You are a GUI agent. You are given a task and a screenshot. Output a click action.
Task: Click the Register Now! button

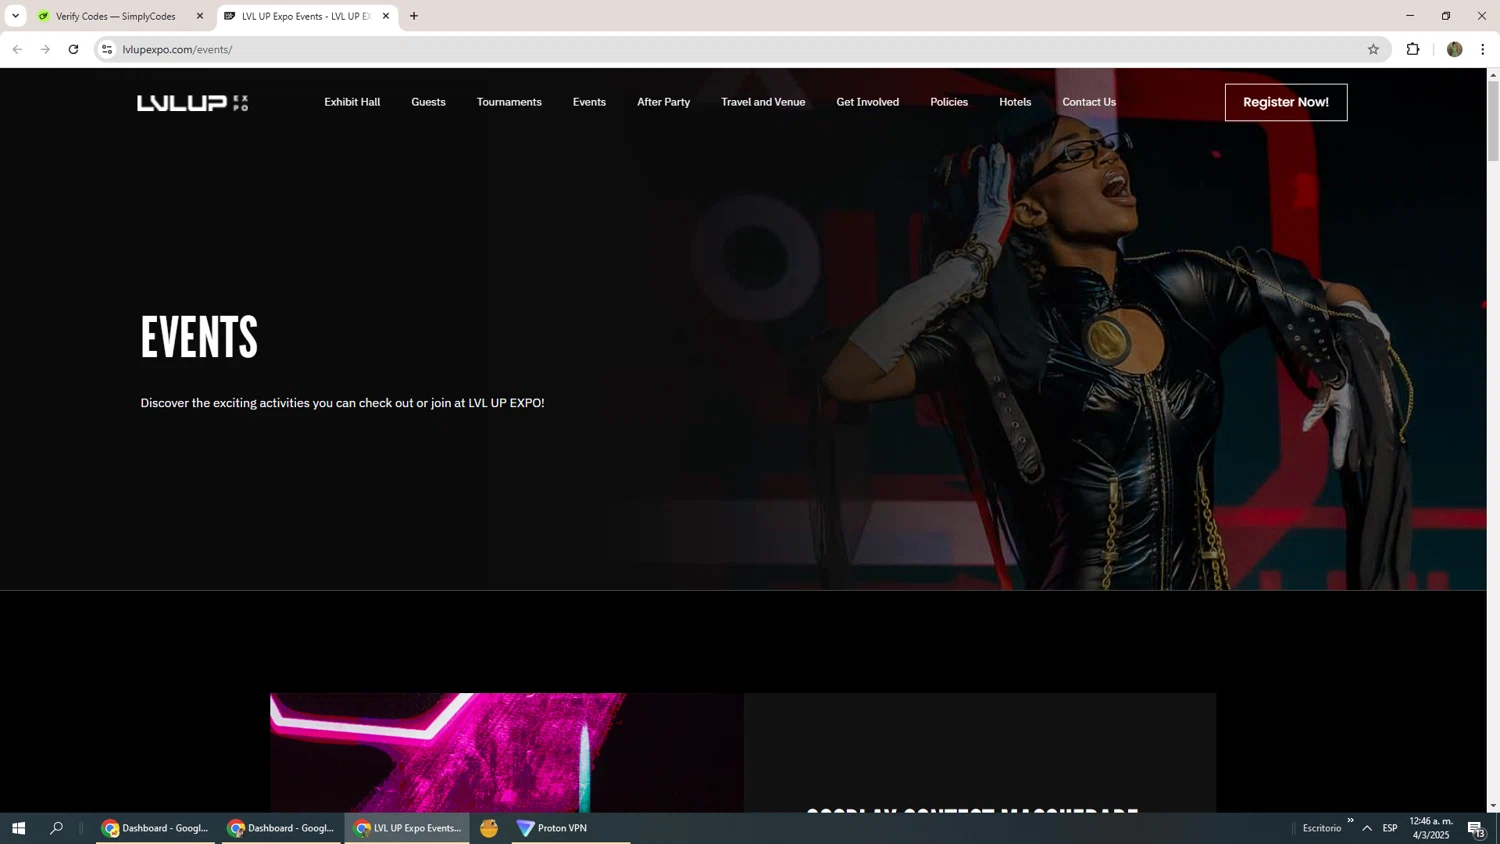click(x=1286, y=102)
